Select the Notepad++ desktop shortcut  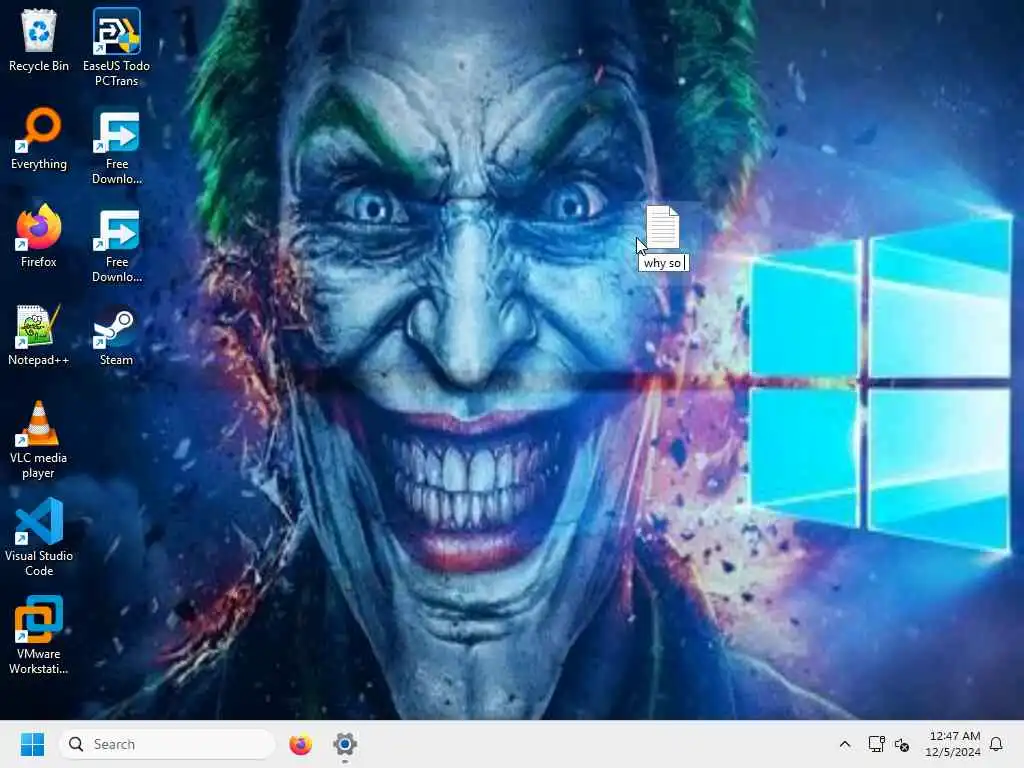tap(39, 334)
